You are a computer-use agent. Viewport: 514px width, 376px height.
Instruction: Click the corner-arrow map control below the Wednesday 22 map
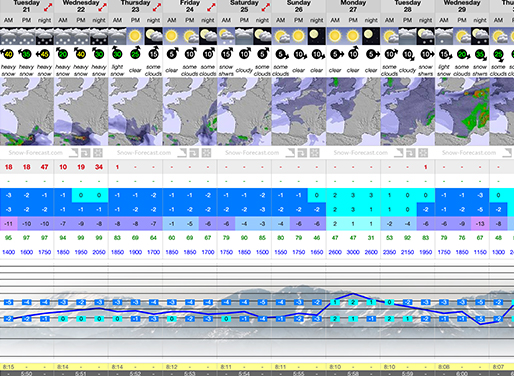(x=74, y=153)
